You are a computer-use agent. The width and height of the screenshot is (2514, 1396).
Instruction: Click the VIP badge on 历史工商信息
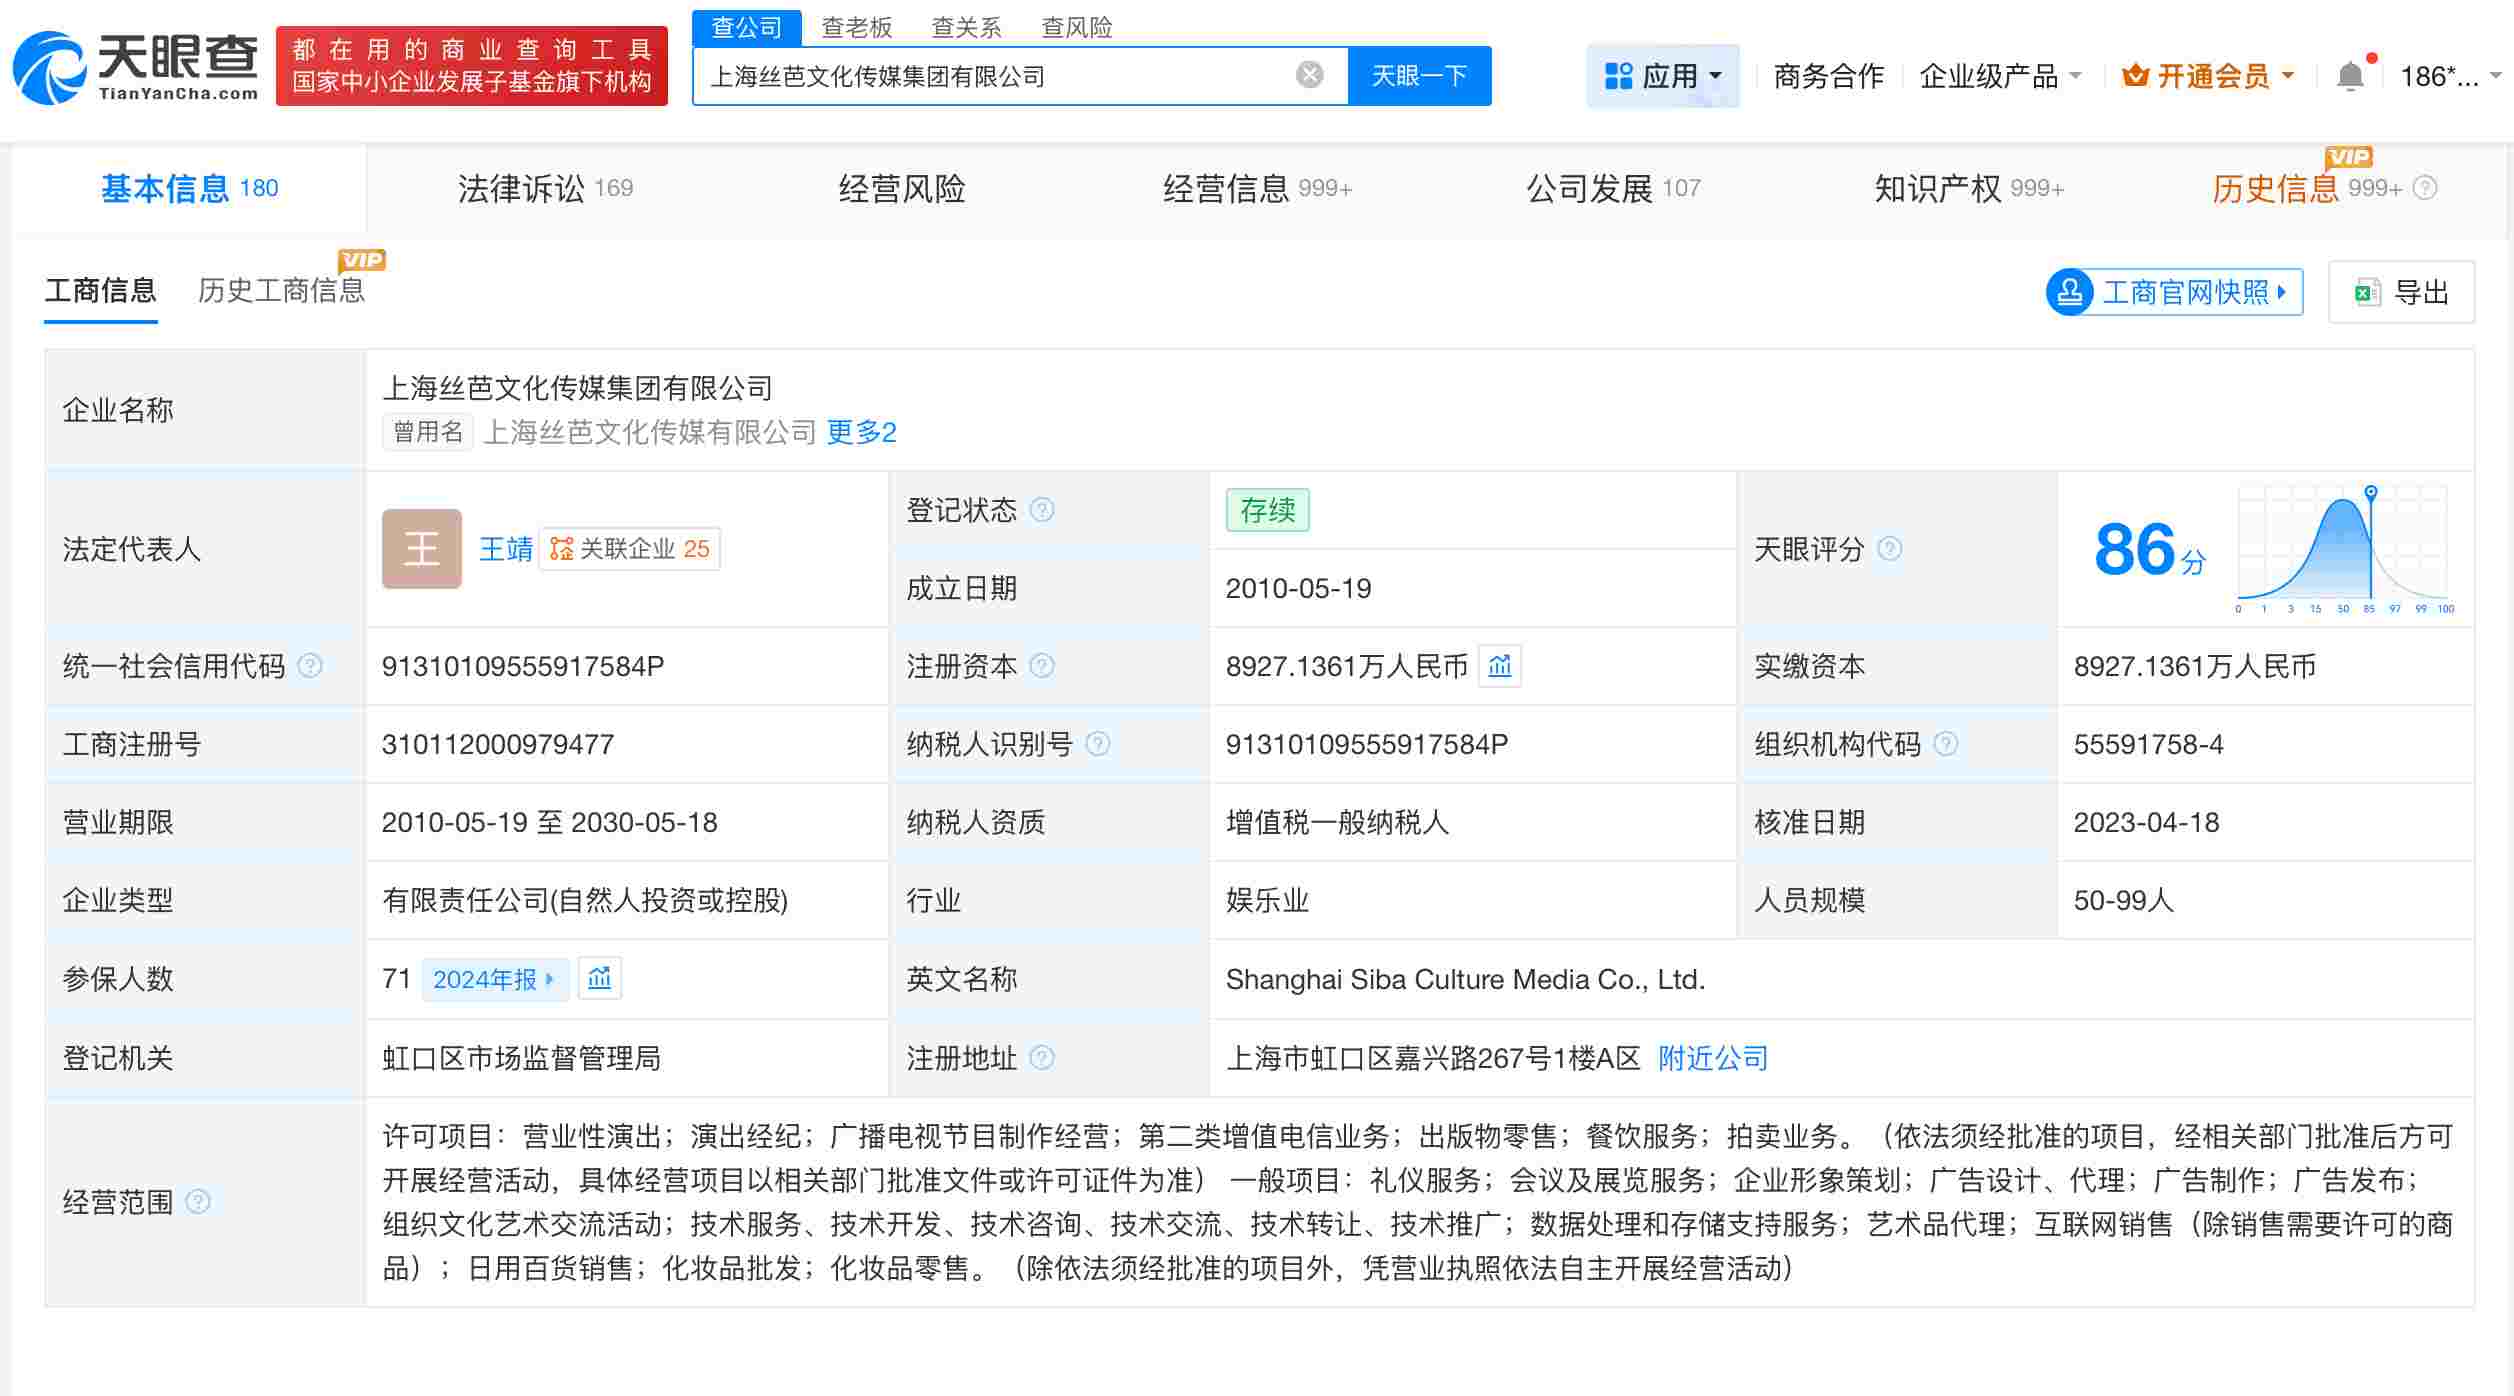362,260
